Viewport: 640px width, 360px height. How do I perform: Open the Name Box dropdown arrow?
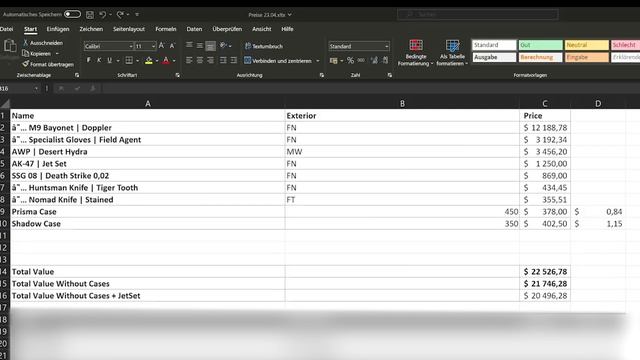pos(36,88)
